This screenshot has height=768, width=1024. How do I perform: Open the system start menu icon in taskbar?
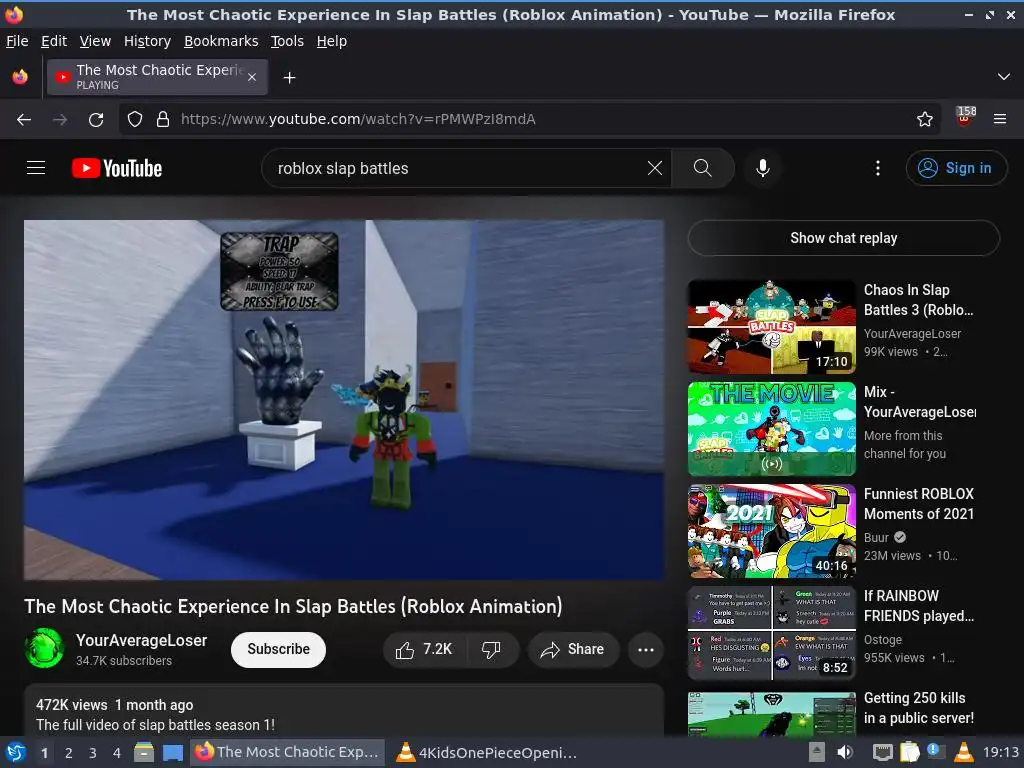coord(16,752)
